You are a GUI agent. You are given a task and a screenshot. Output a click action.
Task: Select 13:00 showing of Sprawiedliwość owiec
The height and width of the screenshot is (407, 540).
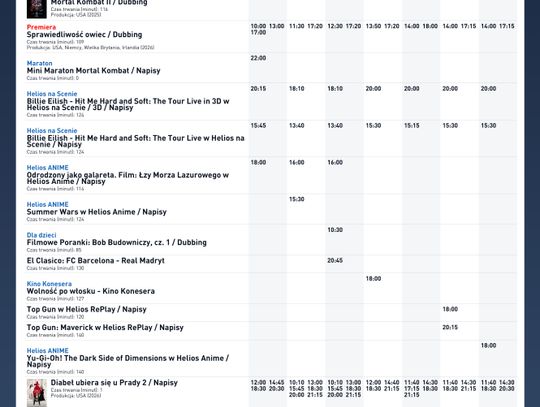(277, 26)
